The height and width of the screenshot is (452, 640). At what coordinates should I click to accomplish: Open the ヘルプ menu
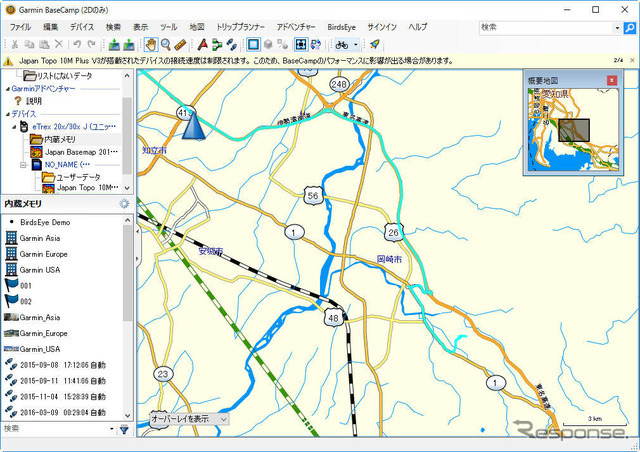coord(418,27)
